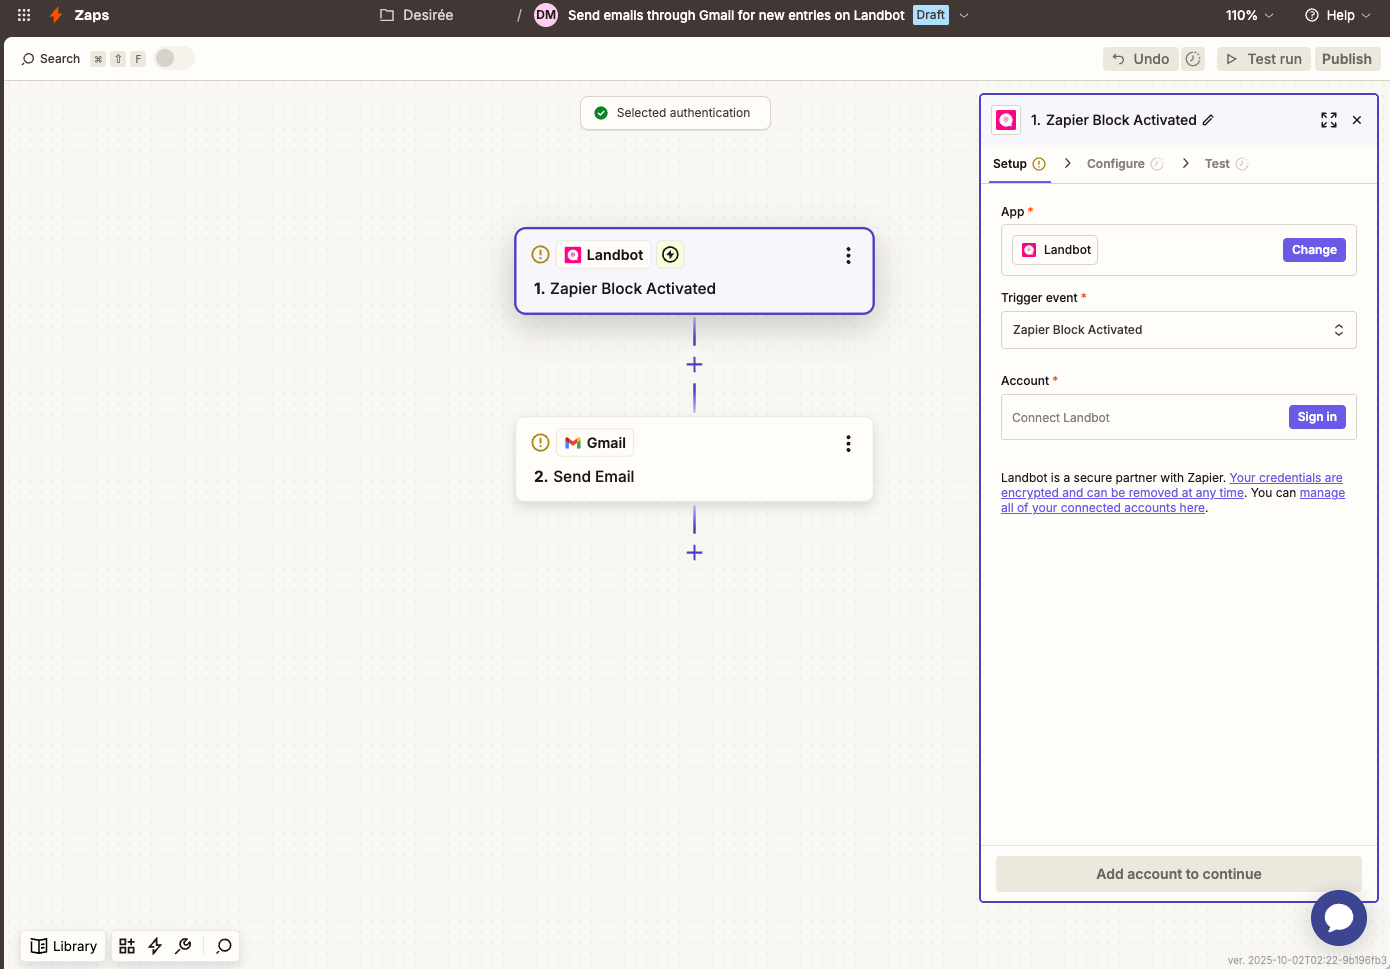This screenshot has width=1390, height=969.
Task: Expand the zoom level 110% dropdown
Action: [x=1249, y=15]
